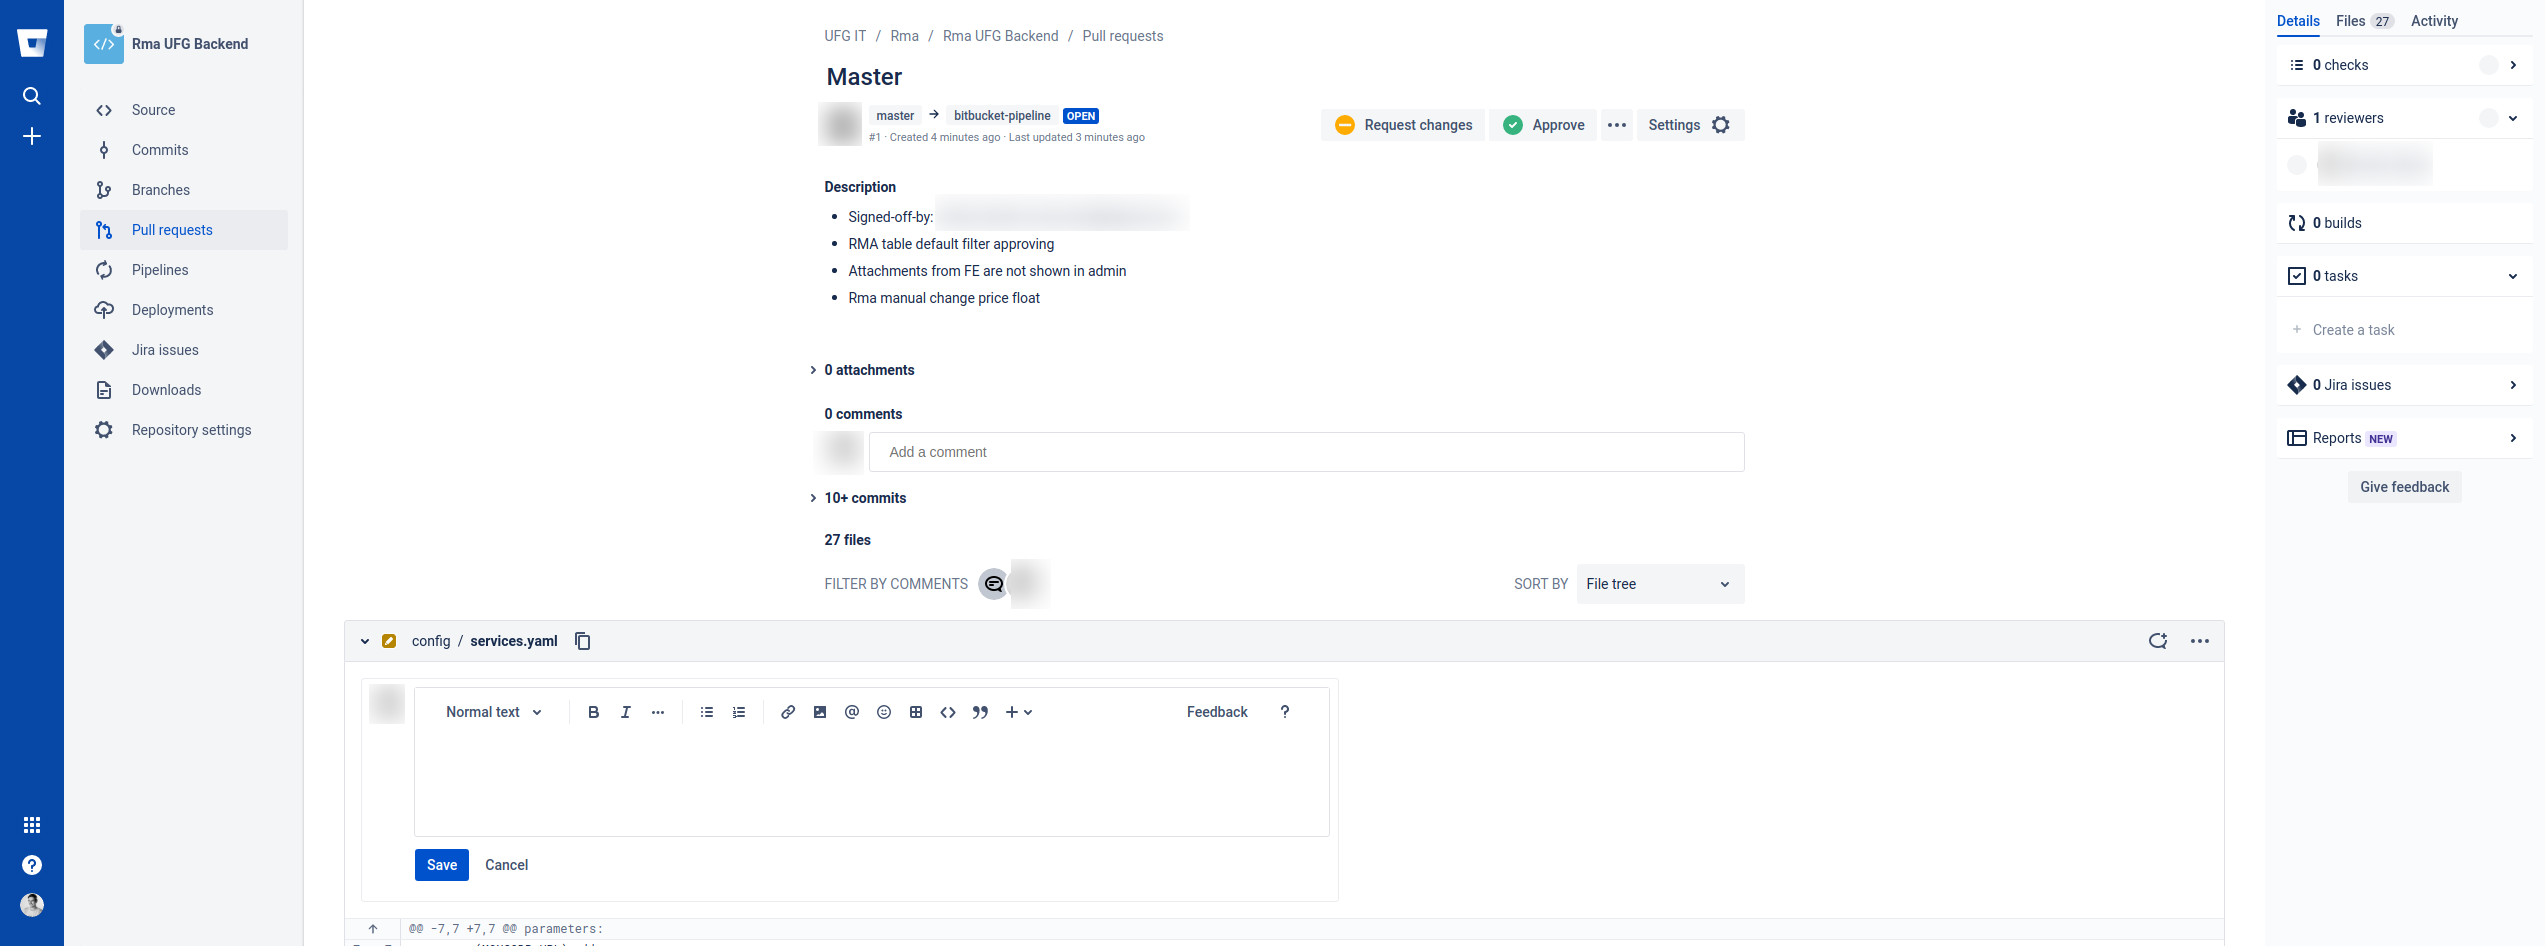Open Jira issues from the sidebar
This screenshot has height=946, width=2545.
164,350
